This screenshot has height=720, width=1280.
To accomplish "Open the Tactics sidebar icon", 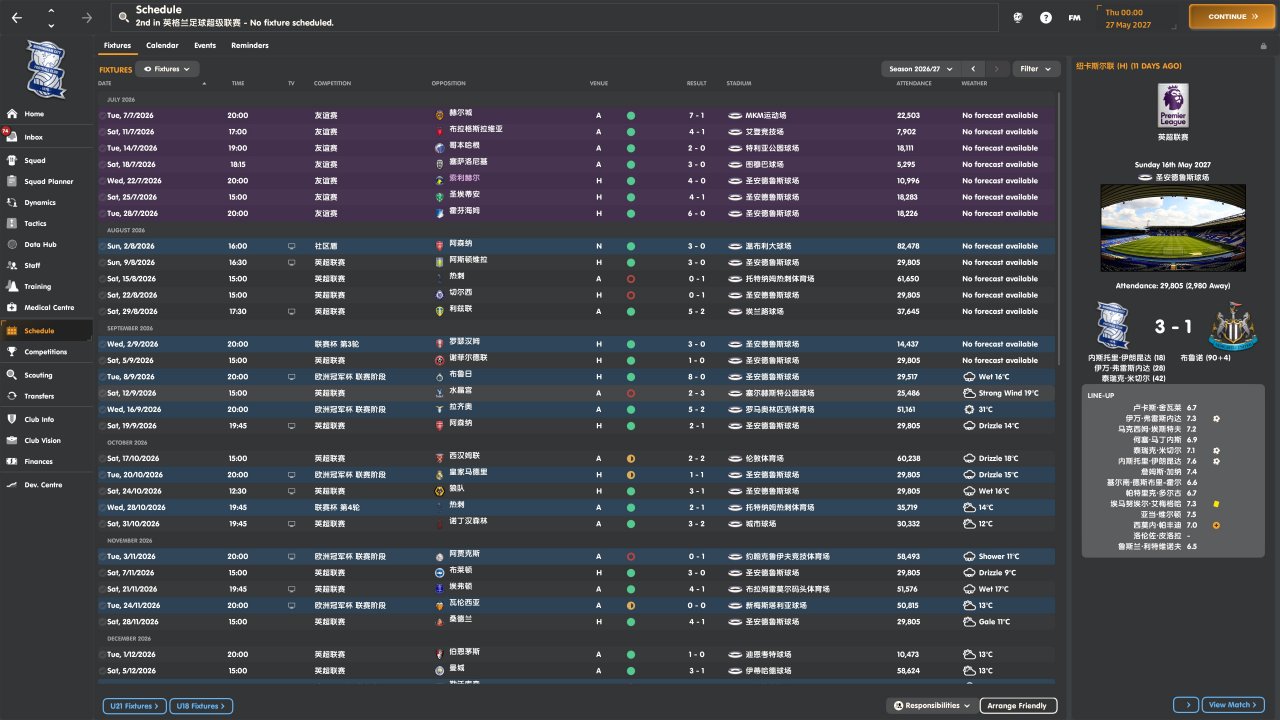I will (x=13, y=223).
